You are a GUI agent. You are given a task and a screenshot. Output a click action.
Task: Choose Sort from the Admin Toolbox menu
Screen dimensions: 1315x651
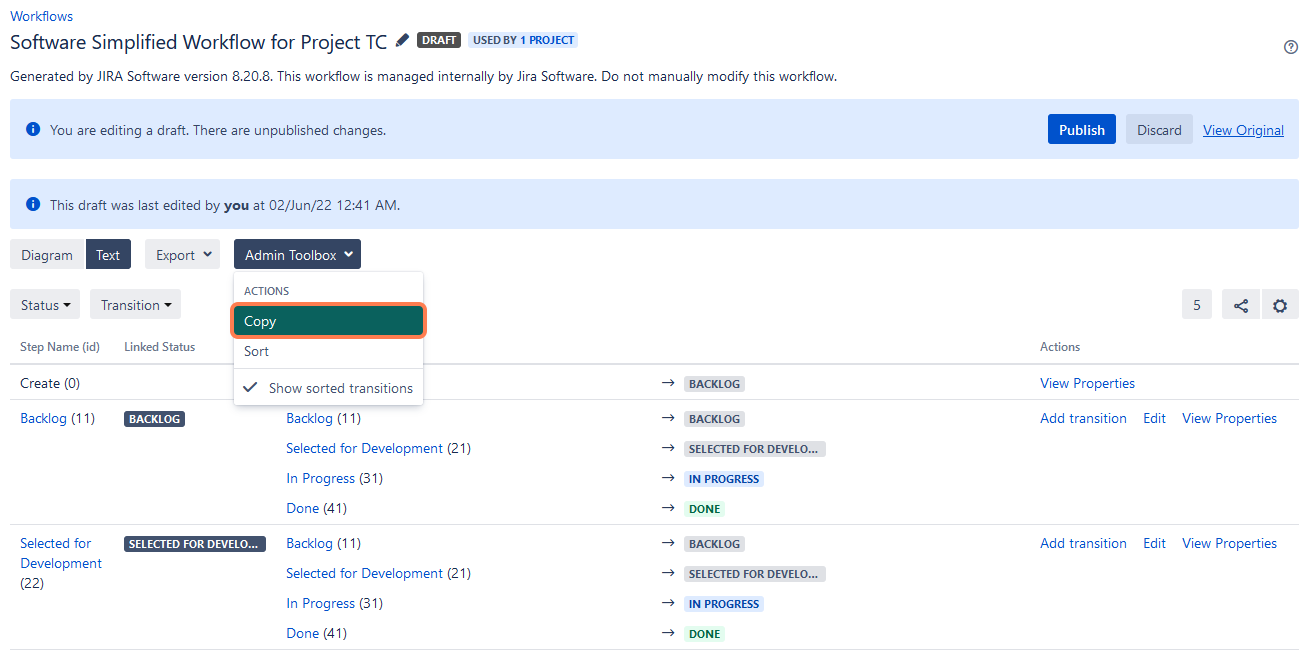[x=256, y=351]
